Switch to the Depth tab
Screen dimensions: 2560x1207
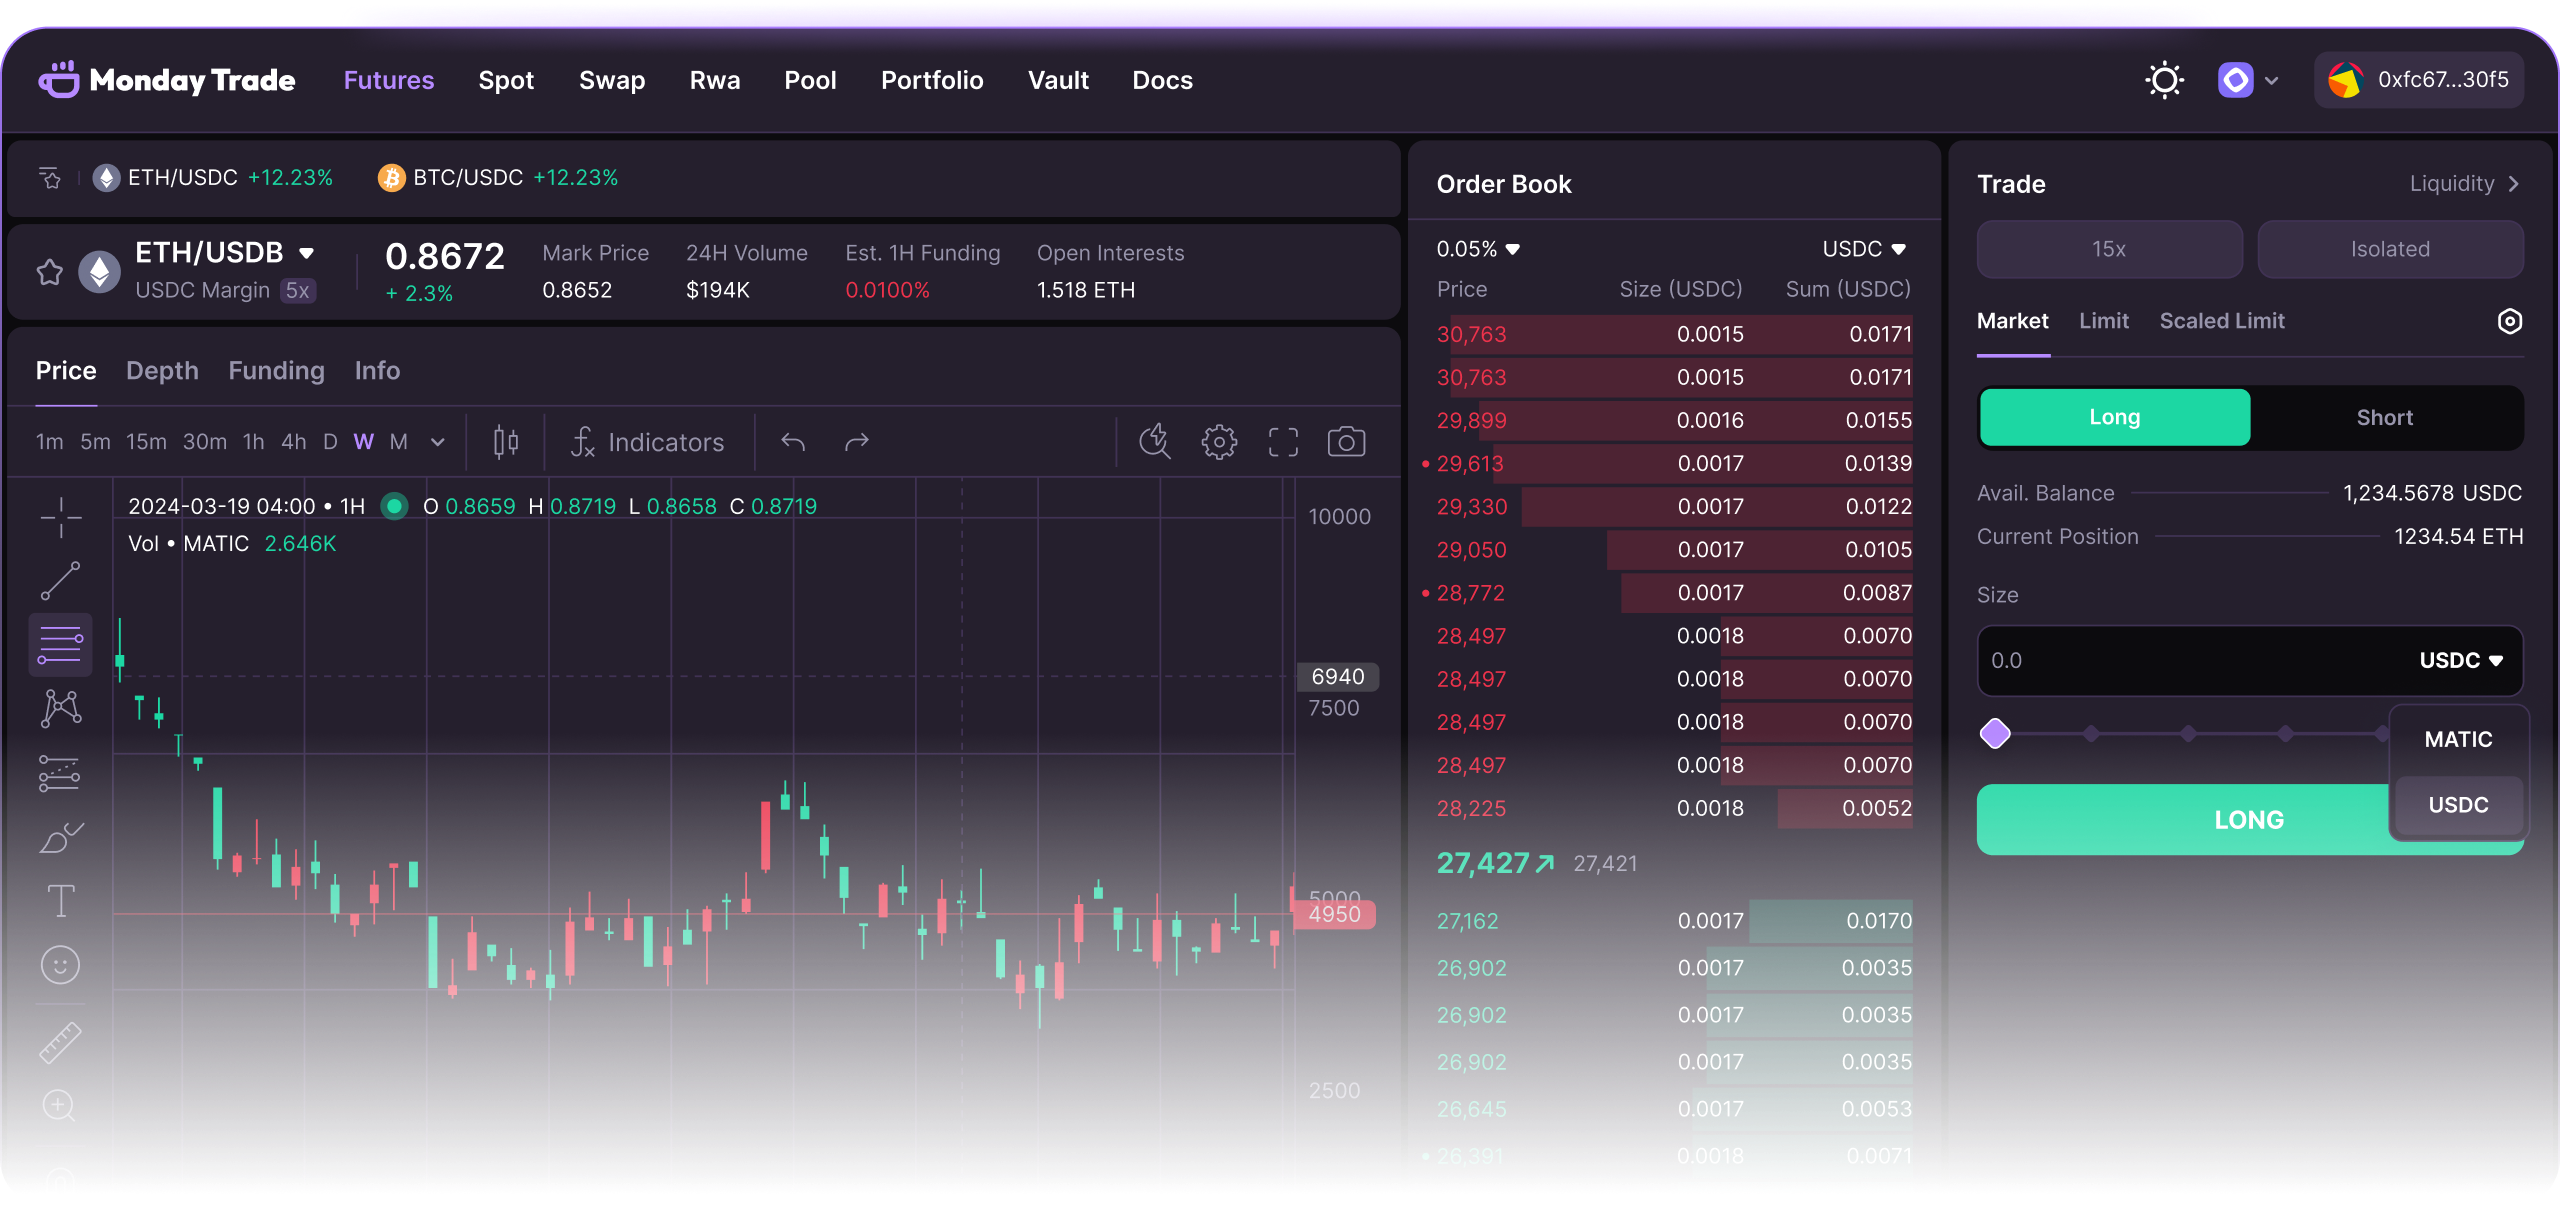coord(162,371)
